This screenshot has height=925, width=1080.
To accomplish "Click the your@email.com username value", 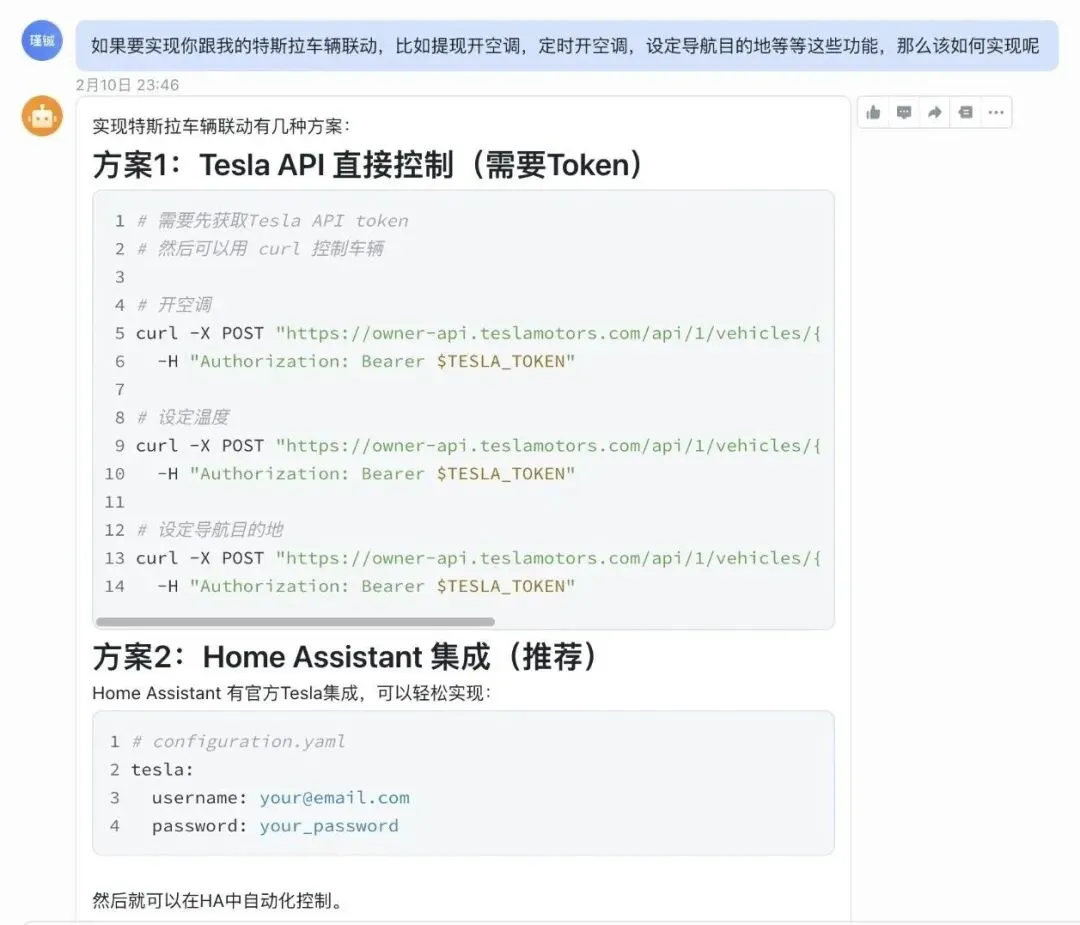I will [x=334, y=797].
